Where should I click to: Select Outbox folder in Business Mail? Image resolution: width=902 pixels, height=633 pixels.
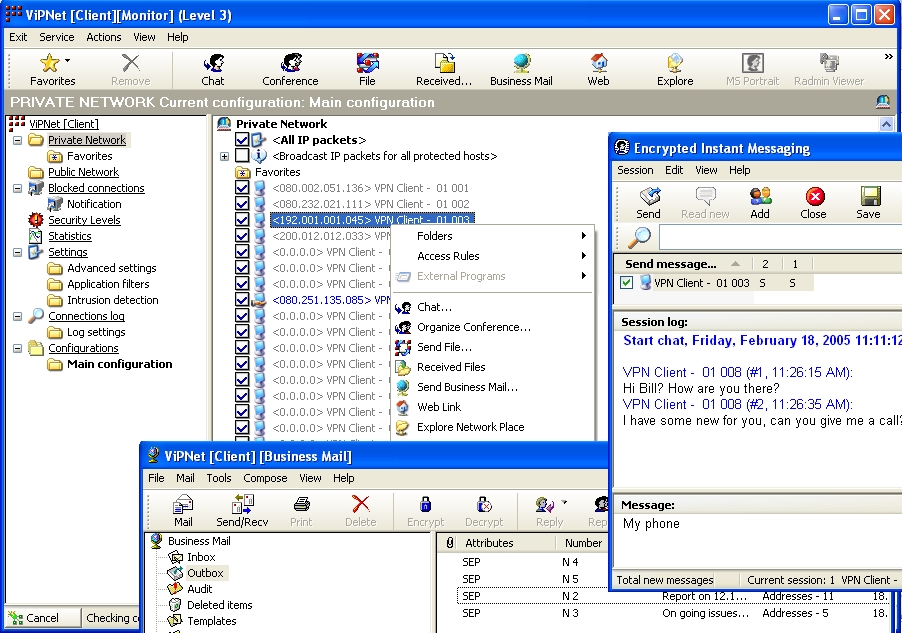205,573
